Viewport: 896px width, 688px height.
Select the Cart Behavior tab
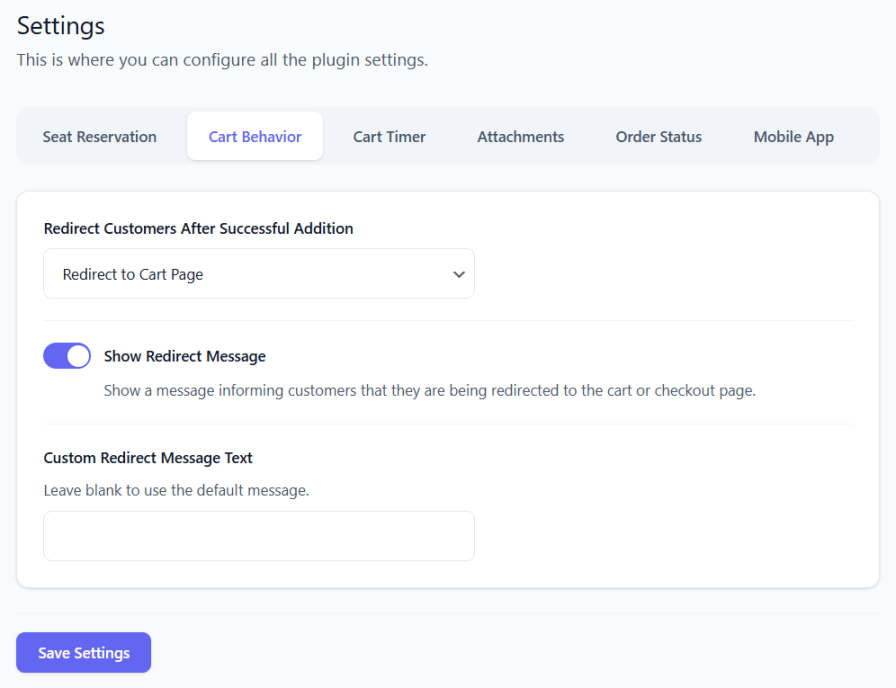tap(255, 137)
